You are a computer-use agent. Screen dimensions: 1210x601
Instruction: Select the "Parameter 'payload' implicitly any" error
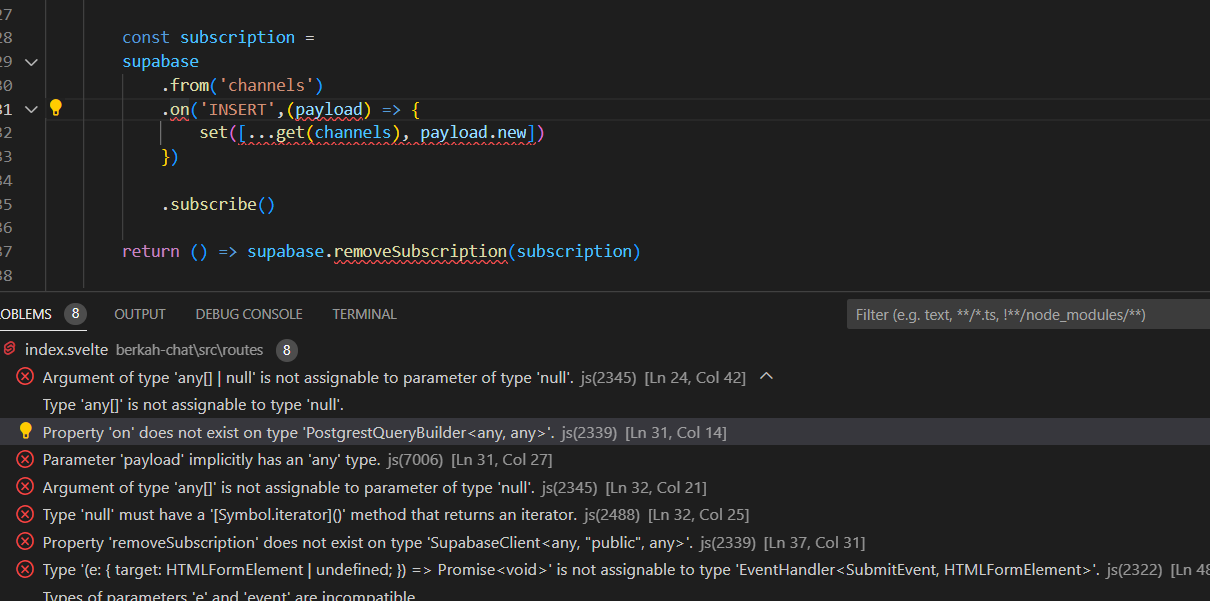point(605,460)
